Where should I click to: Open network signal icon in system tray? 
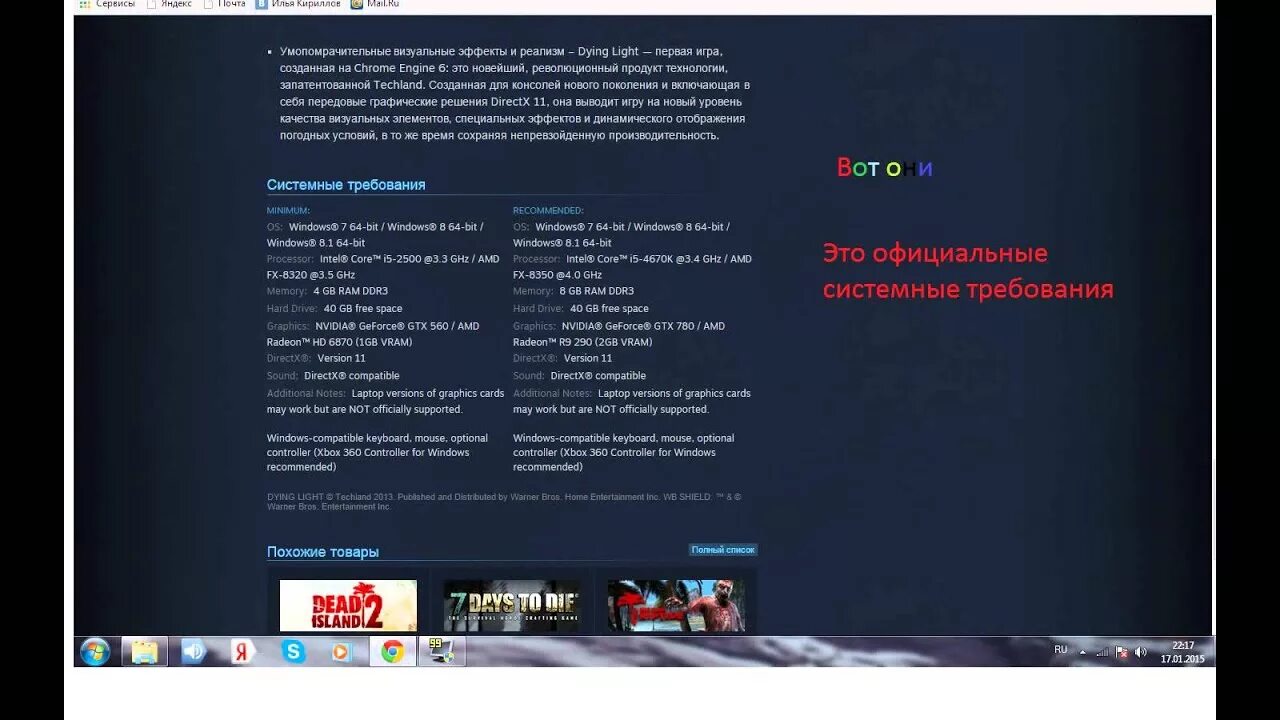coord(1102,652)
